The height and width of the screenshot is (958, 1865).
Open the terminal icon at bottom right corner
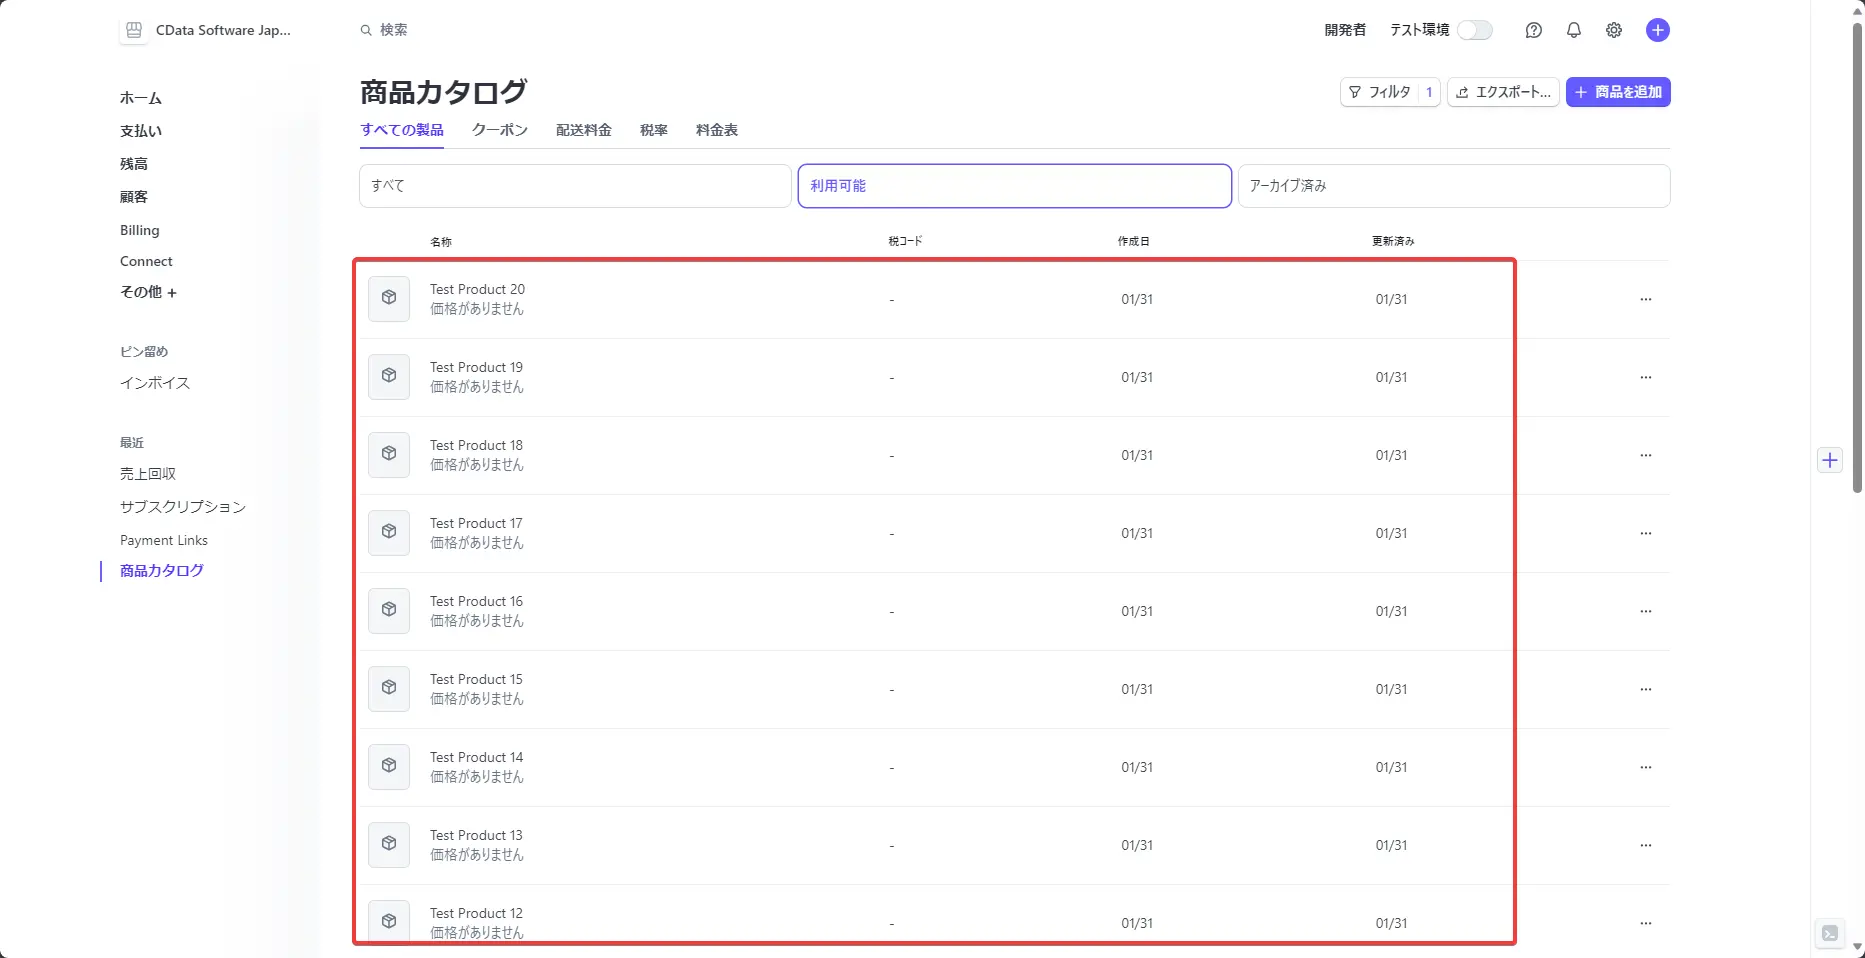pos(1830,934)
